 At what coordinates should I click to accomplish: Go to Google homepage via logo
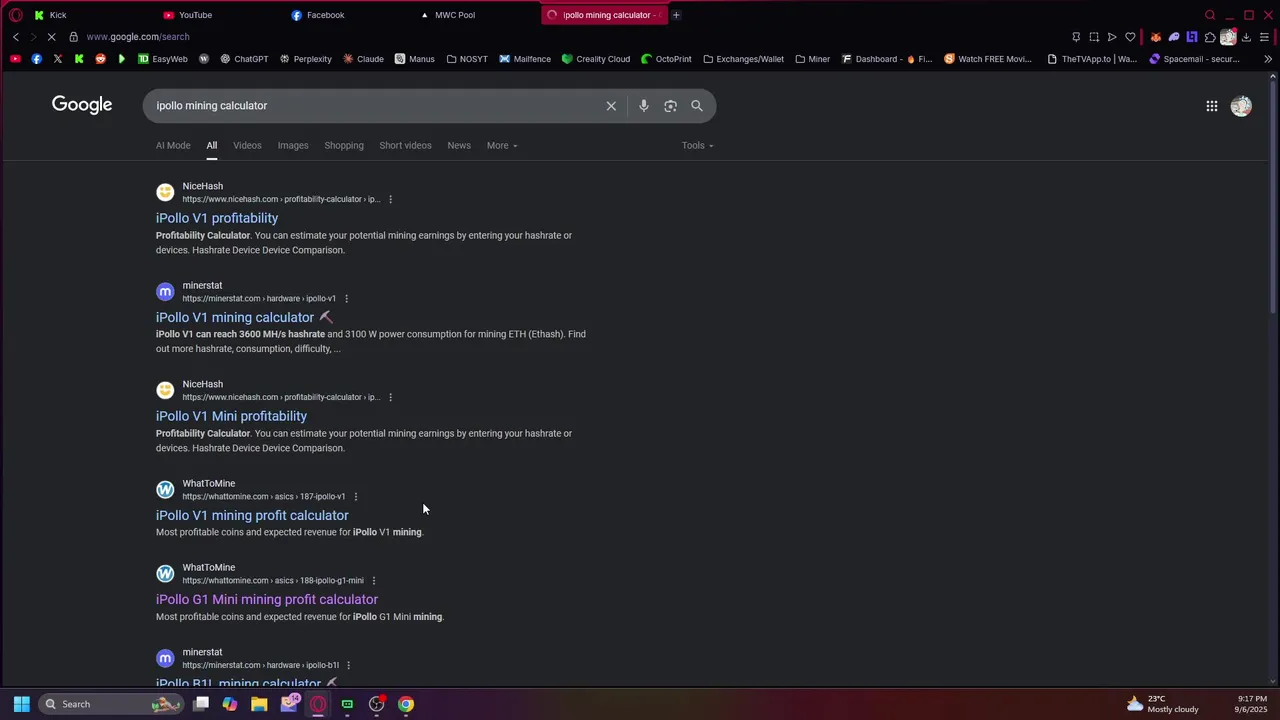tap(82, 105)
